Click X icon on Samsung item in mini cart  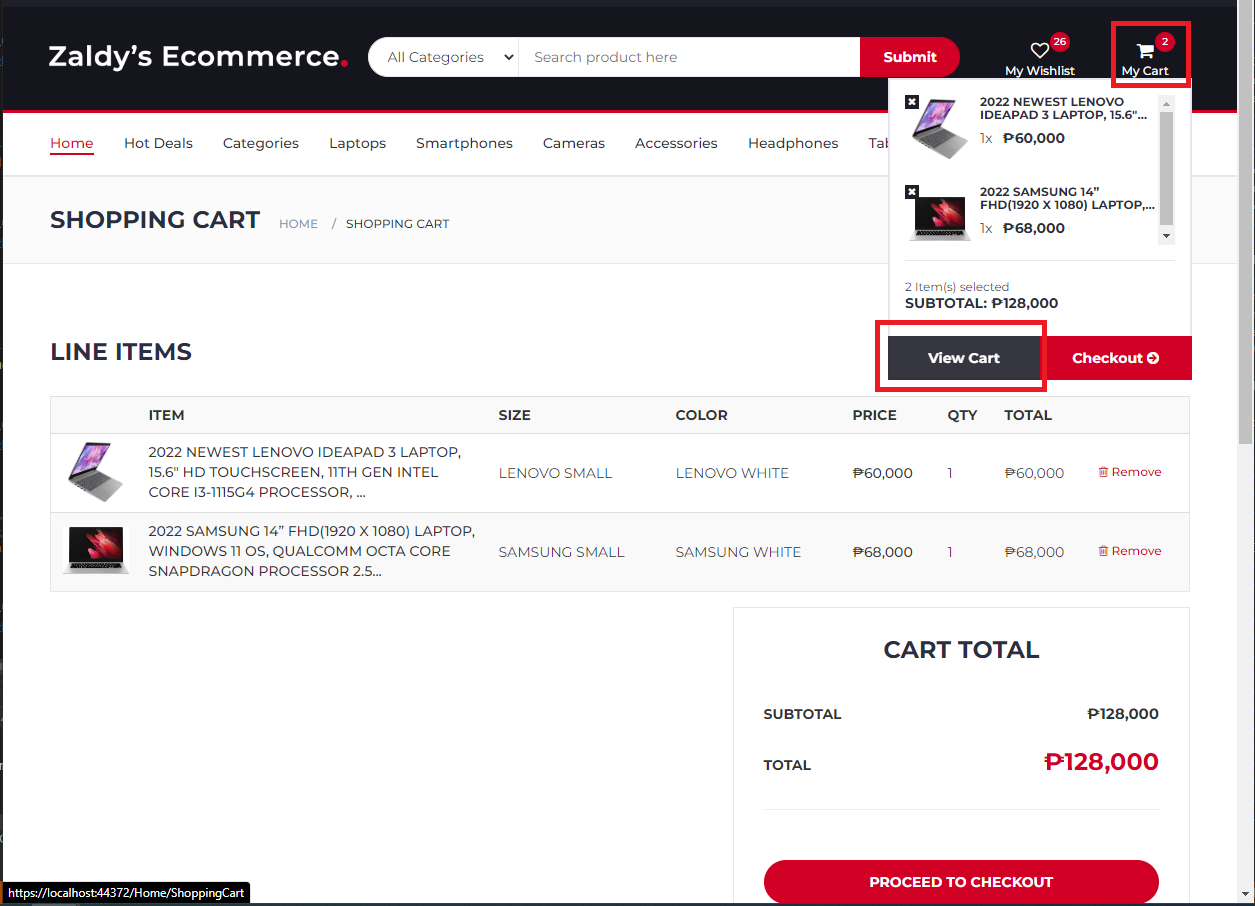[911, 190]
